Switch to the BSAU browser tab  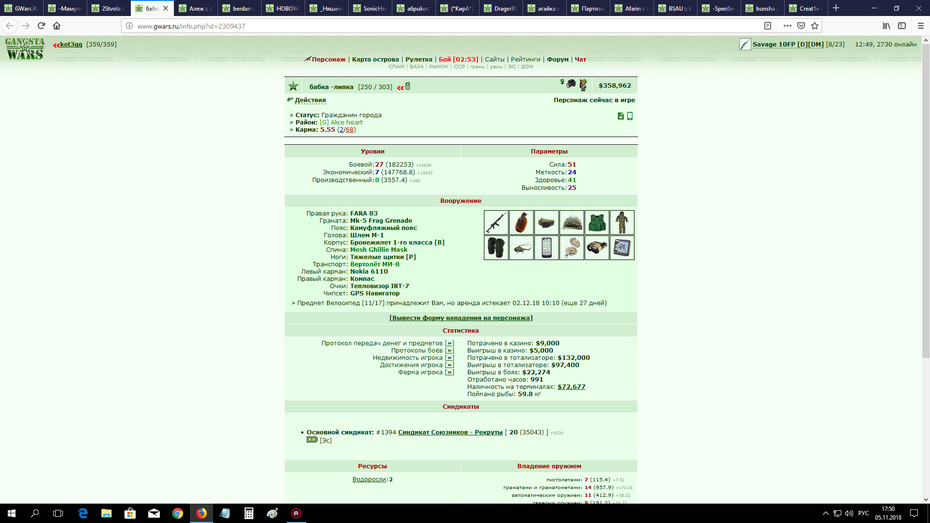point(677,8)
